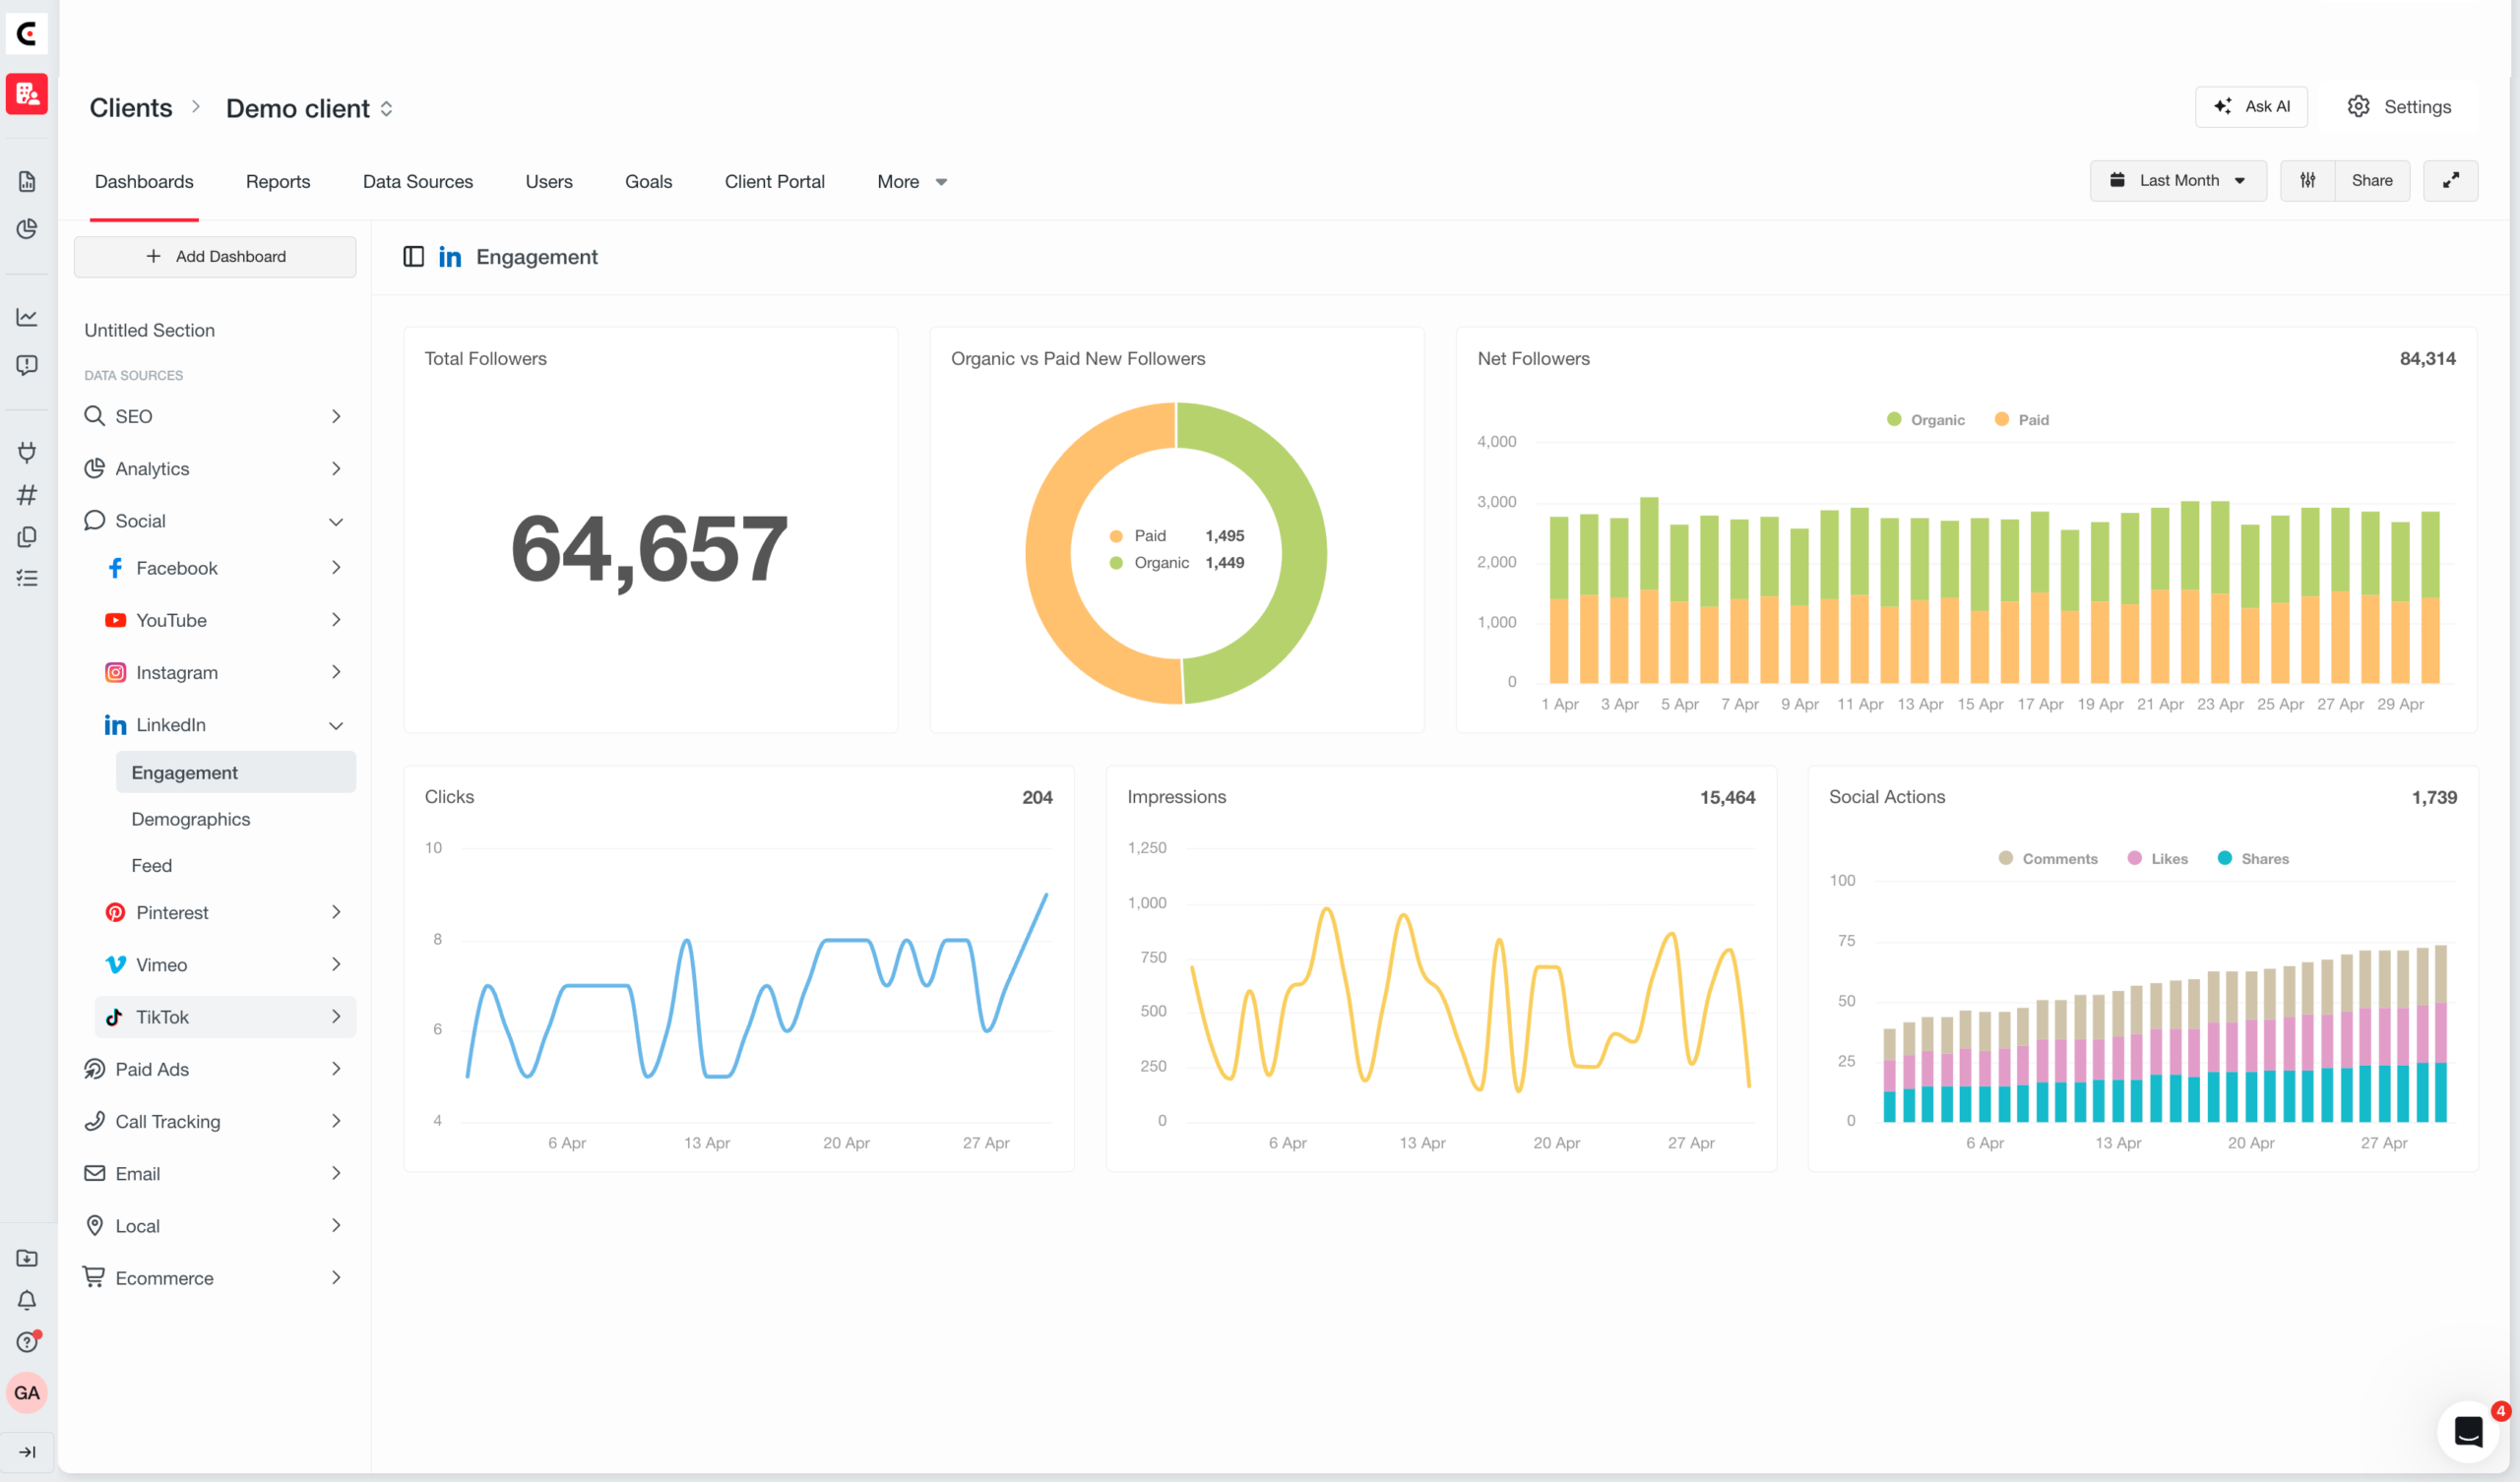Open the alert message icon in left rail
Screen dimensions: 2520x1482
[27, 365]
